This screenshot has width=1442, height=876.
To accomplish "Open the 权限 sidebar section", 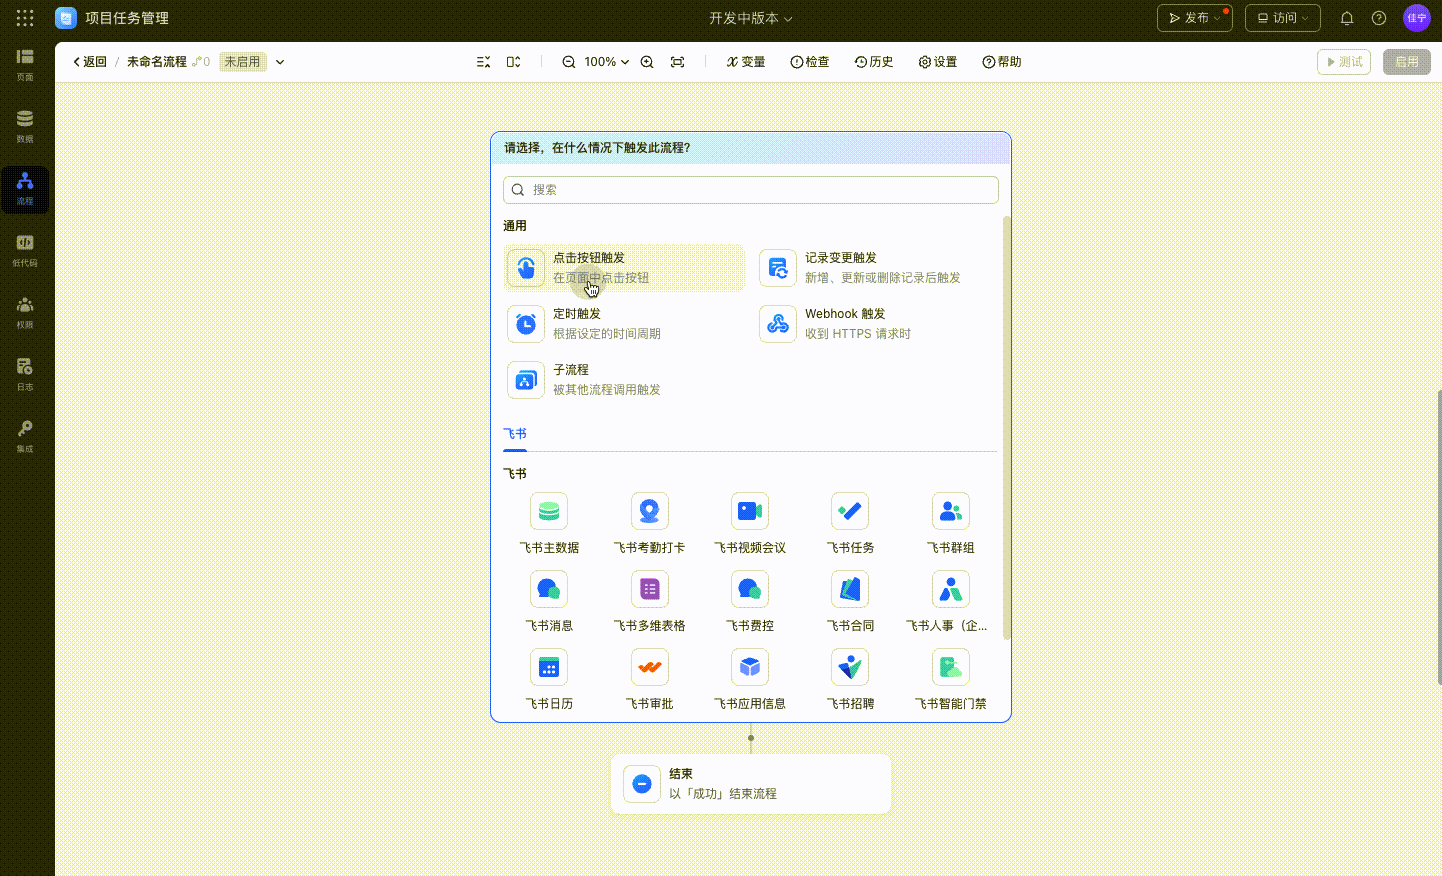I will point(25,313).
